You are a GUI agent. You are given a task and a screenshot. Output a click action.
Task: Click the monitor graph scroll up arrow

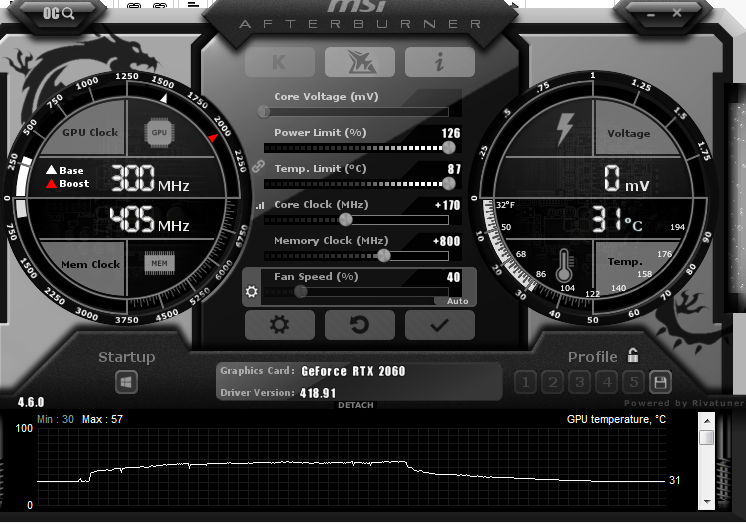coord(707,421)
